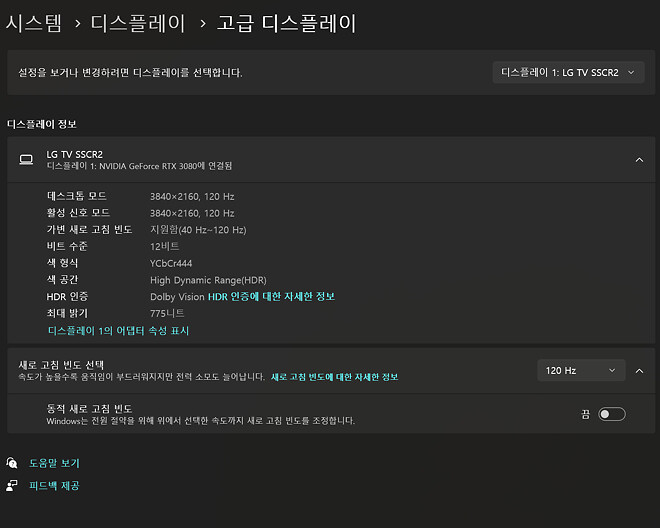Select the 12비트 bit depth value

tap(165, 246)
